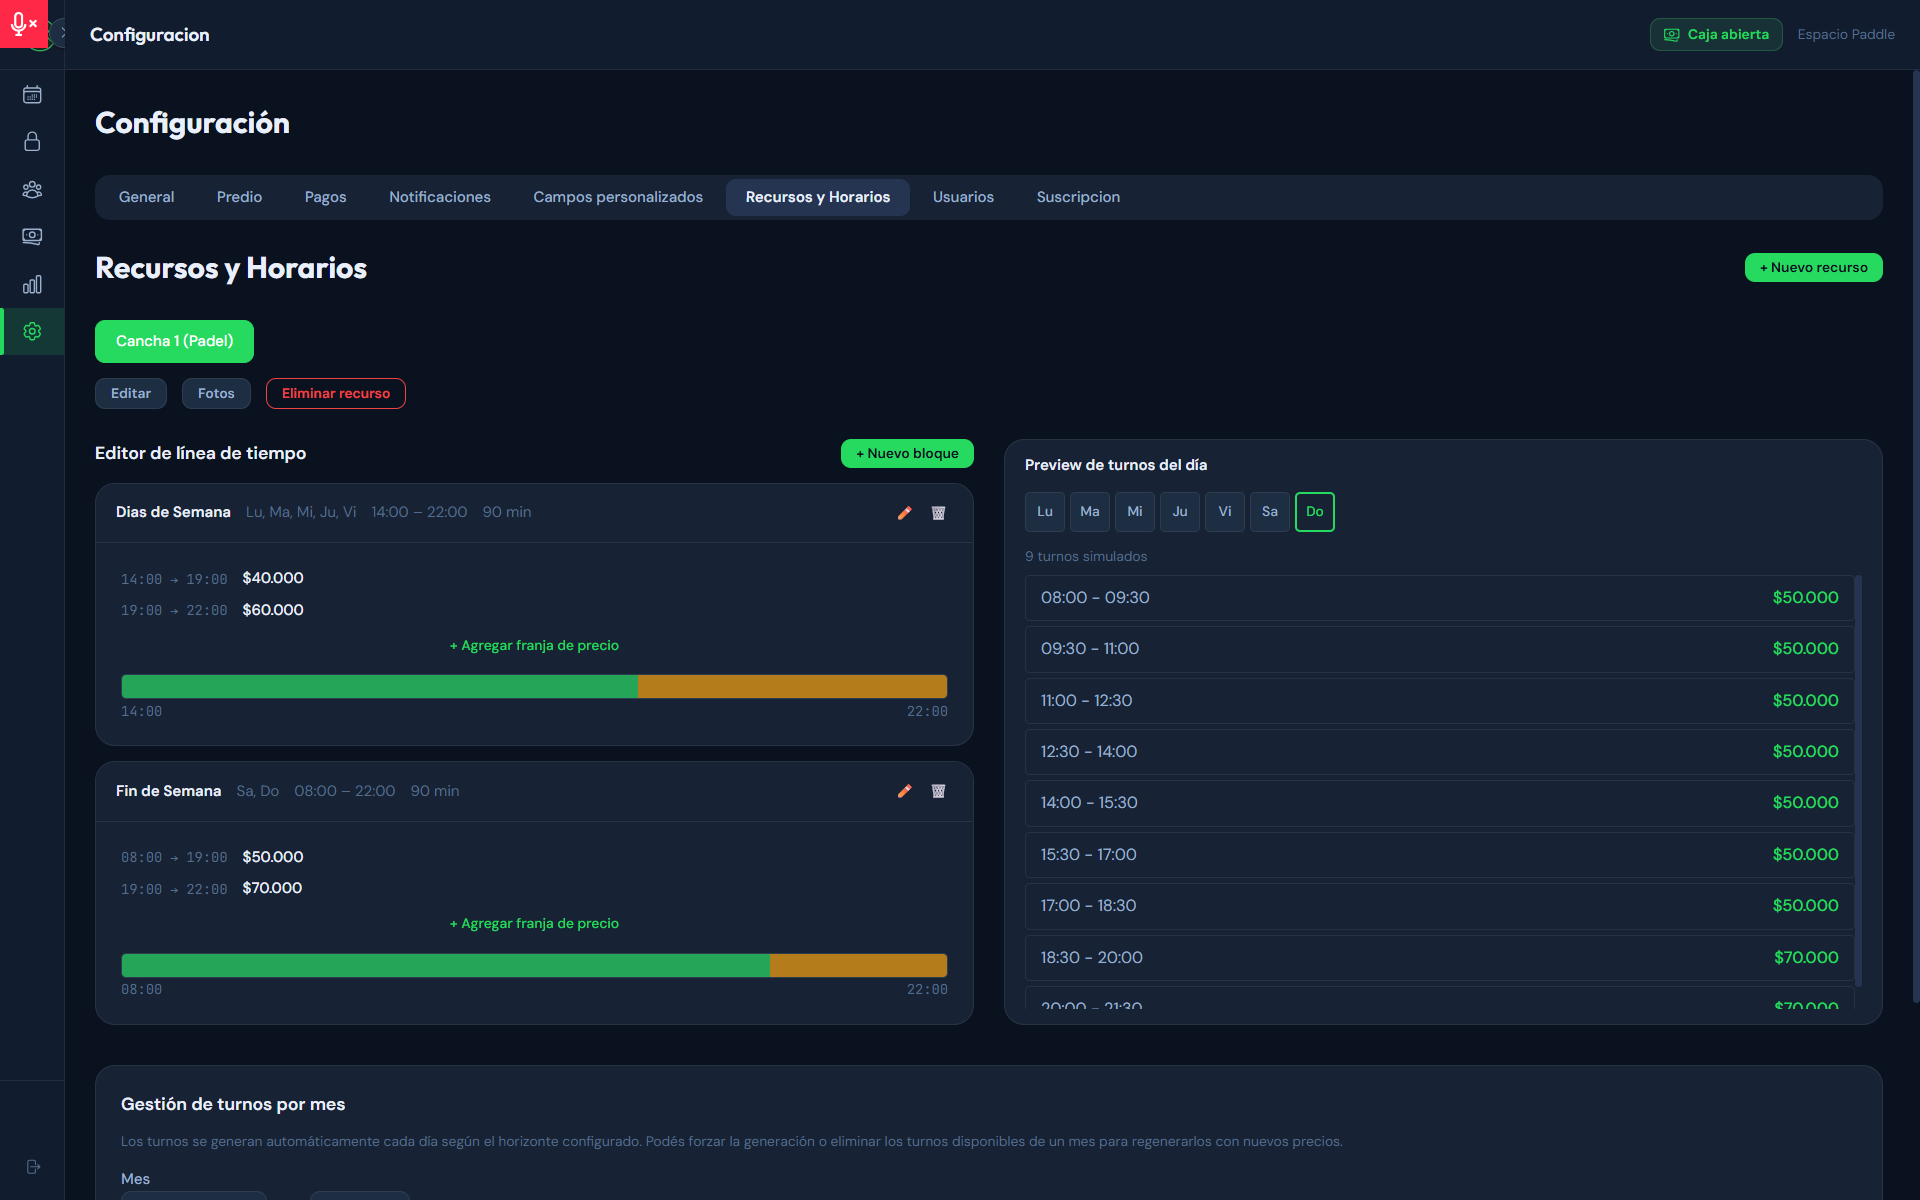This screenshot has width=1920, height=1200.
Task: Create a block with + Nuevo bloque
Action: (907, 454)
